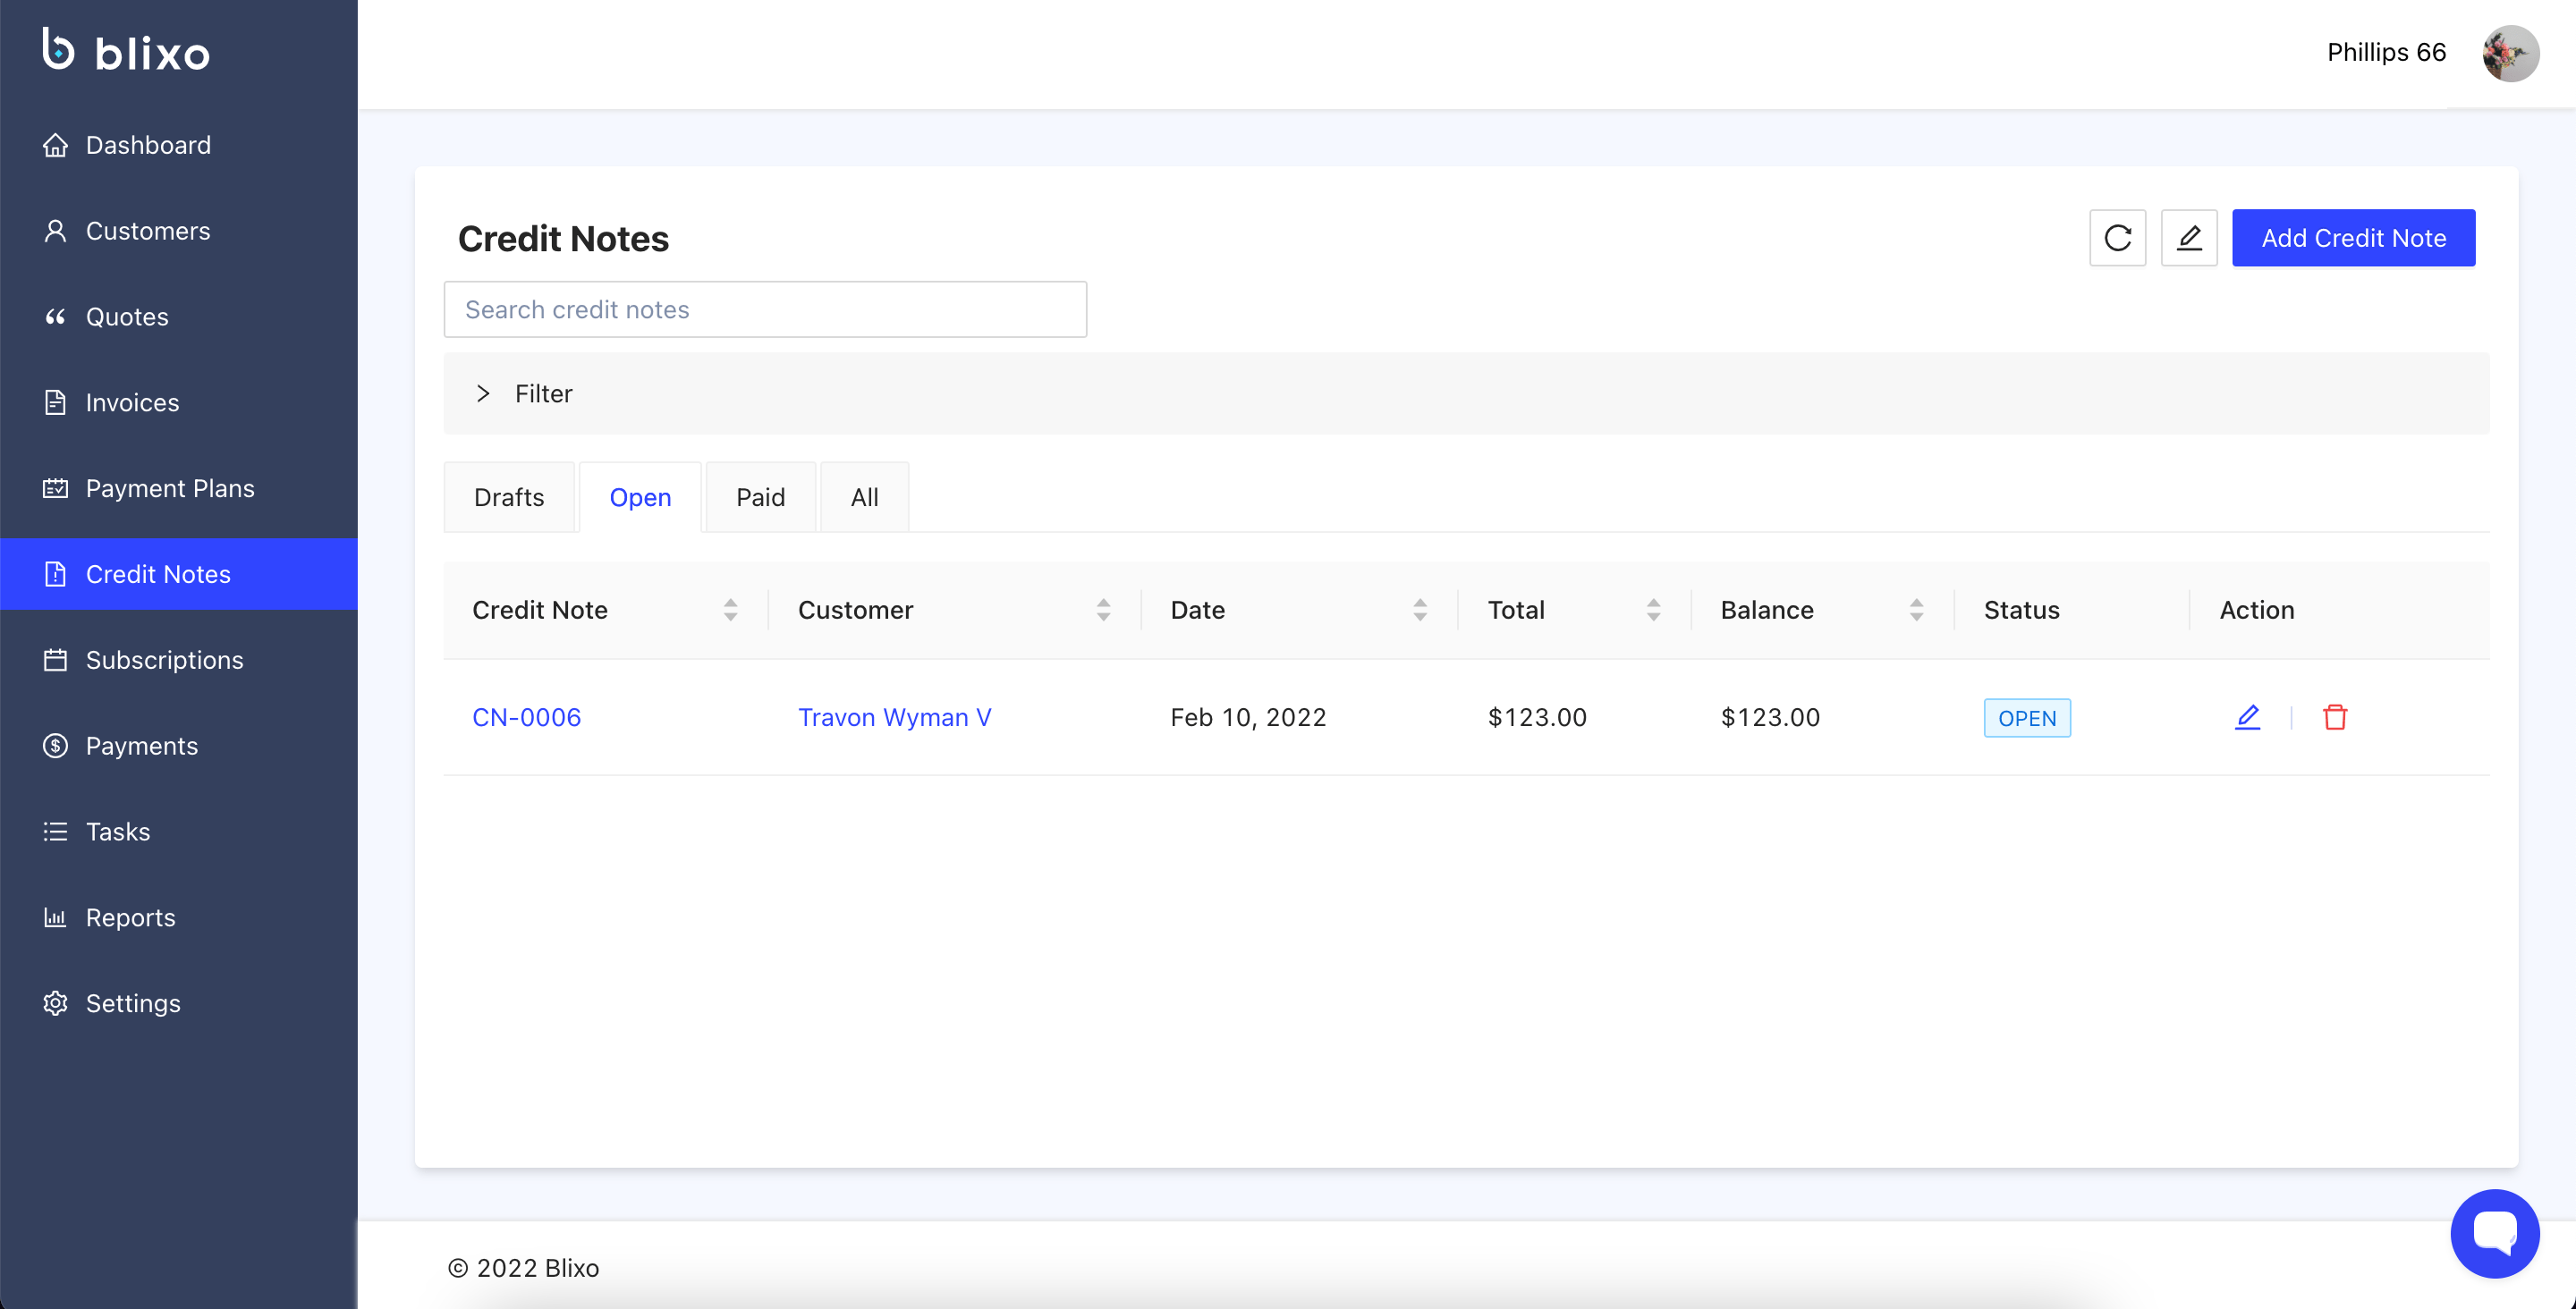This screenshot has width=2576, height=1309.
Task: Click the pencil icon beside Add Credit Note
Action: point(2188,238)
